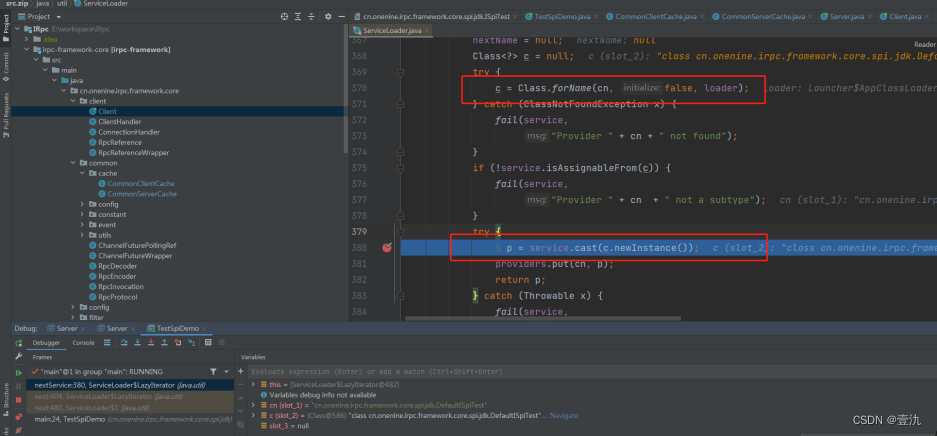Click Navigate link for c (slot_2)

tap(564, 416)
